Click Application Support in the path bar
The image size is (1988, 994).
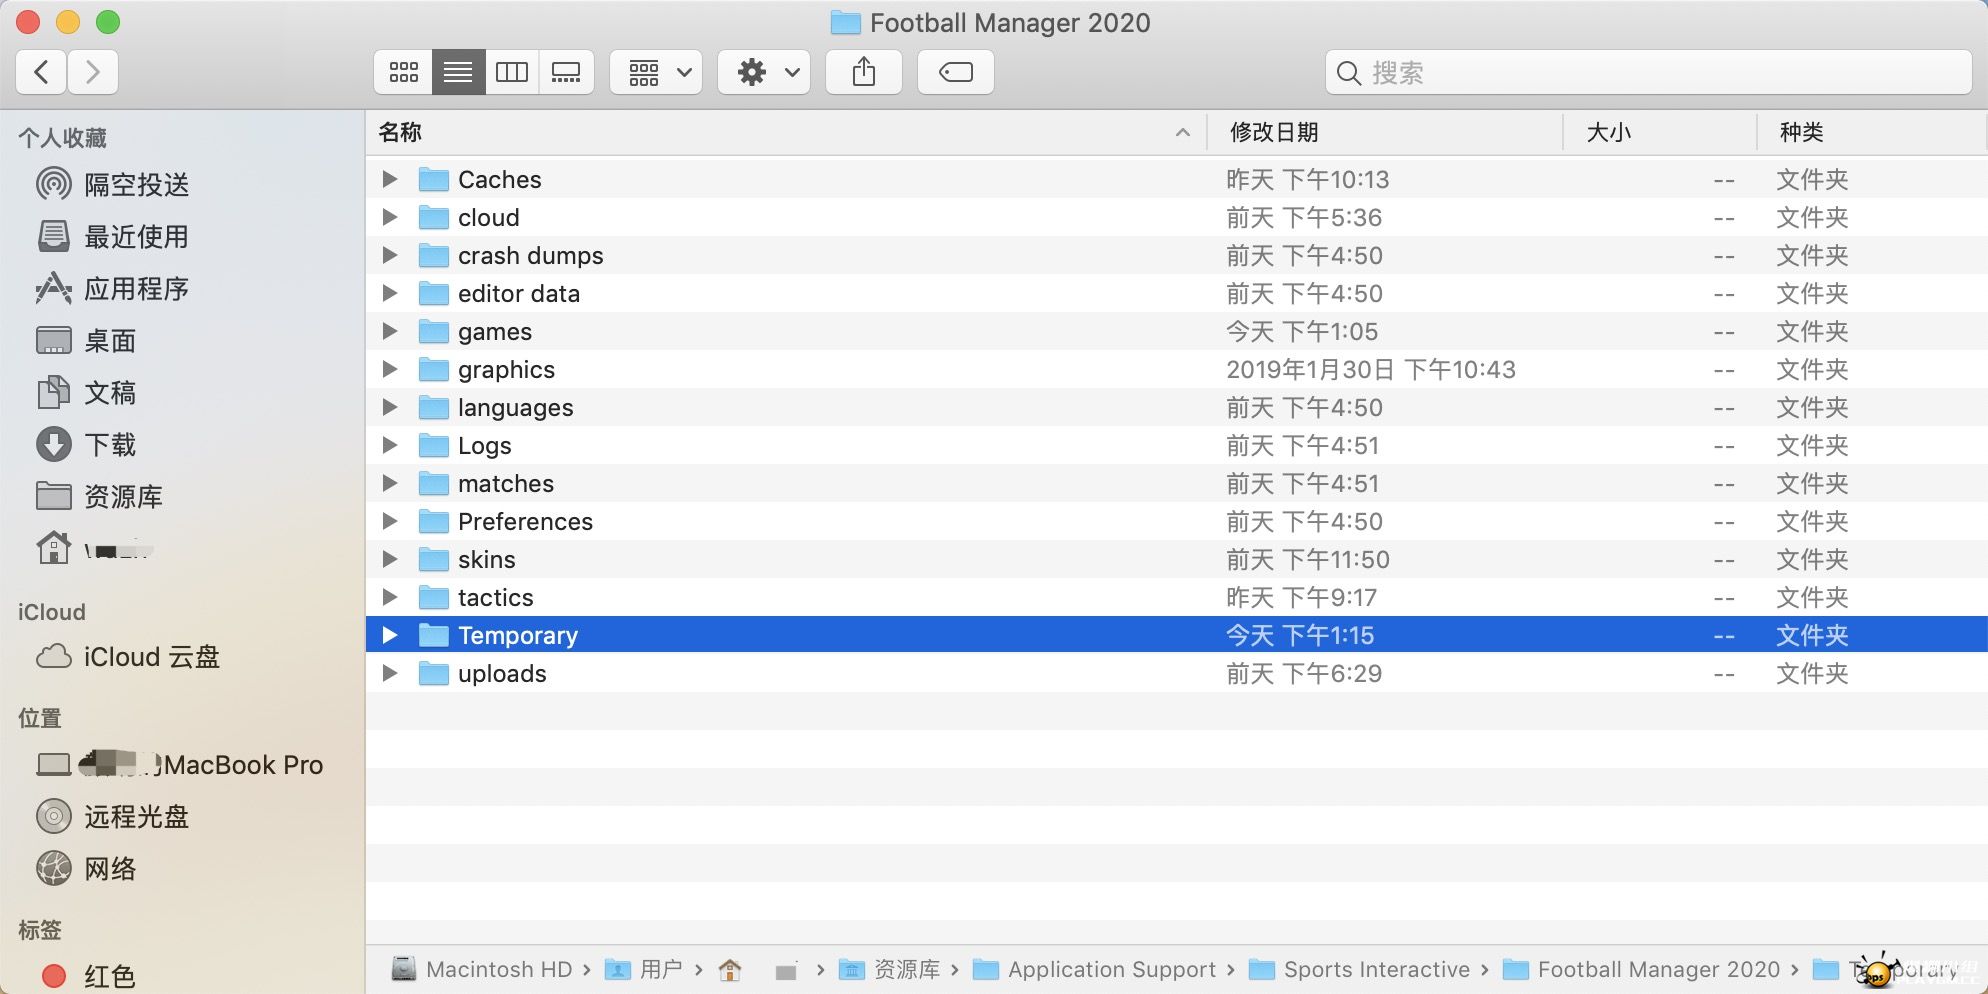tap(1094, 969)
